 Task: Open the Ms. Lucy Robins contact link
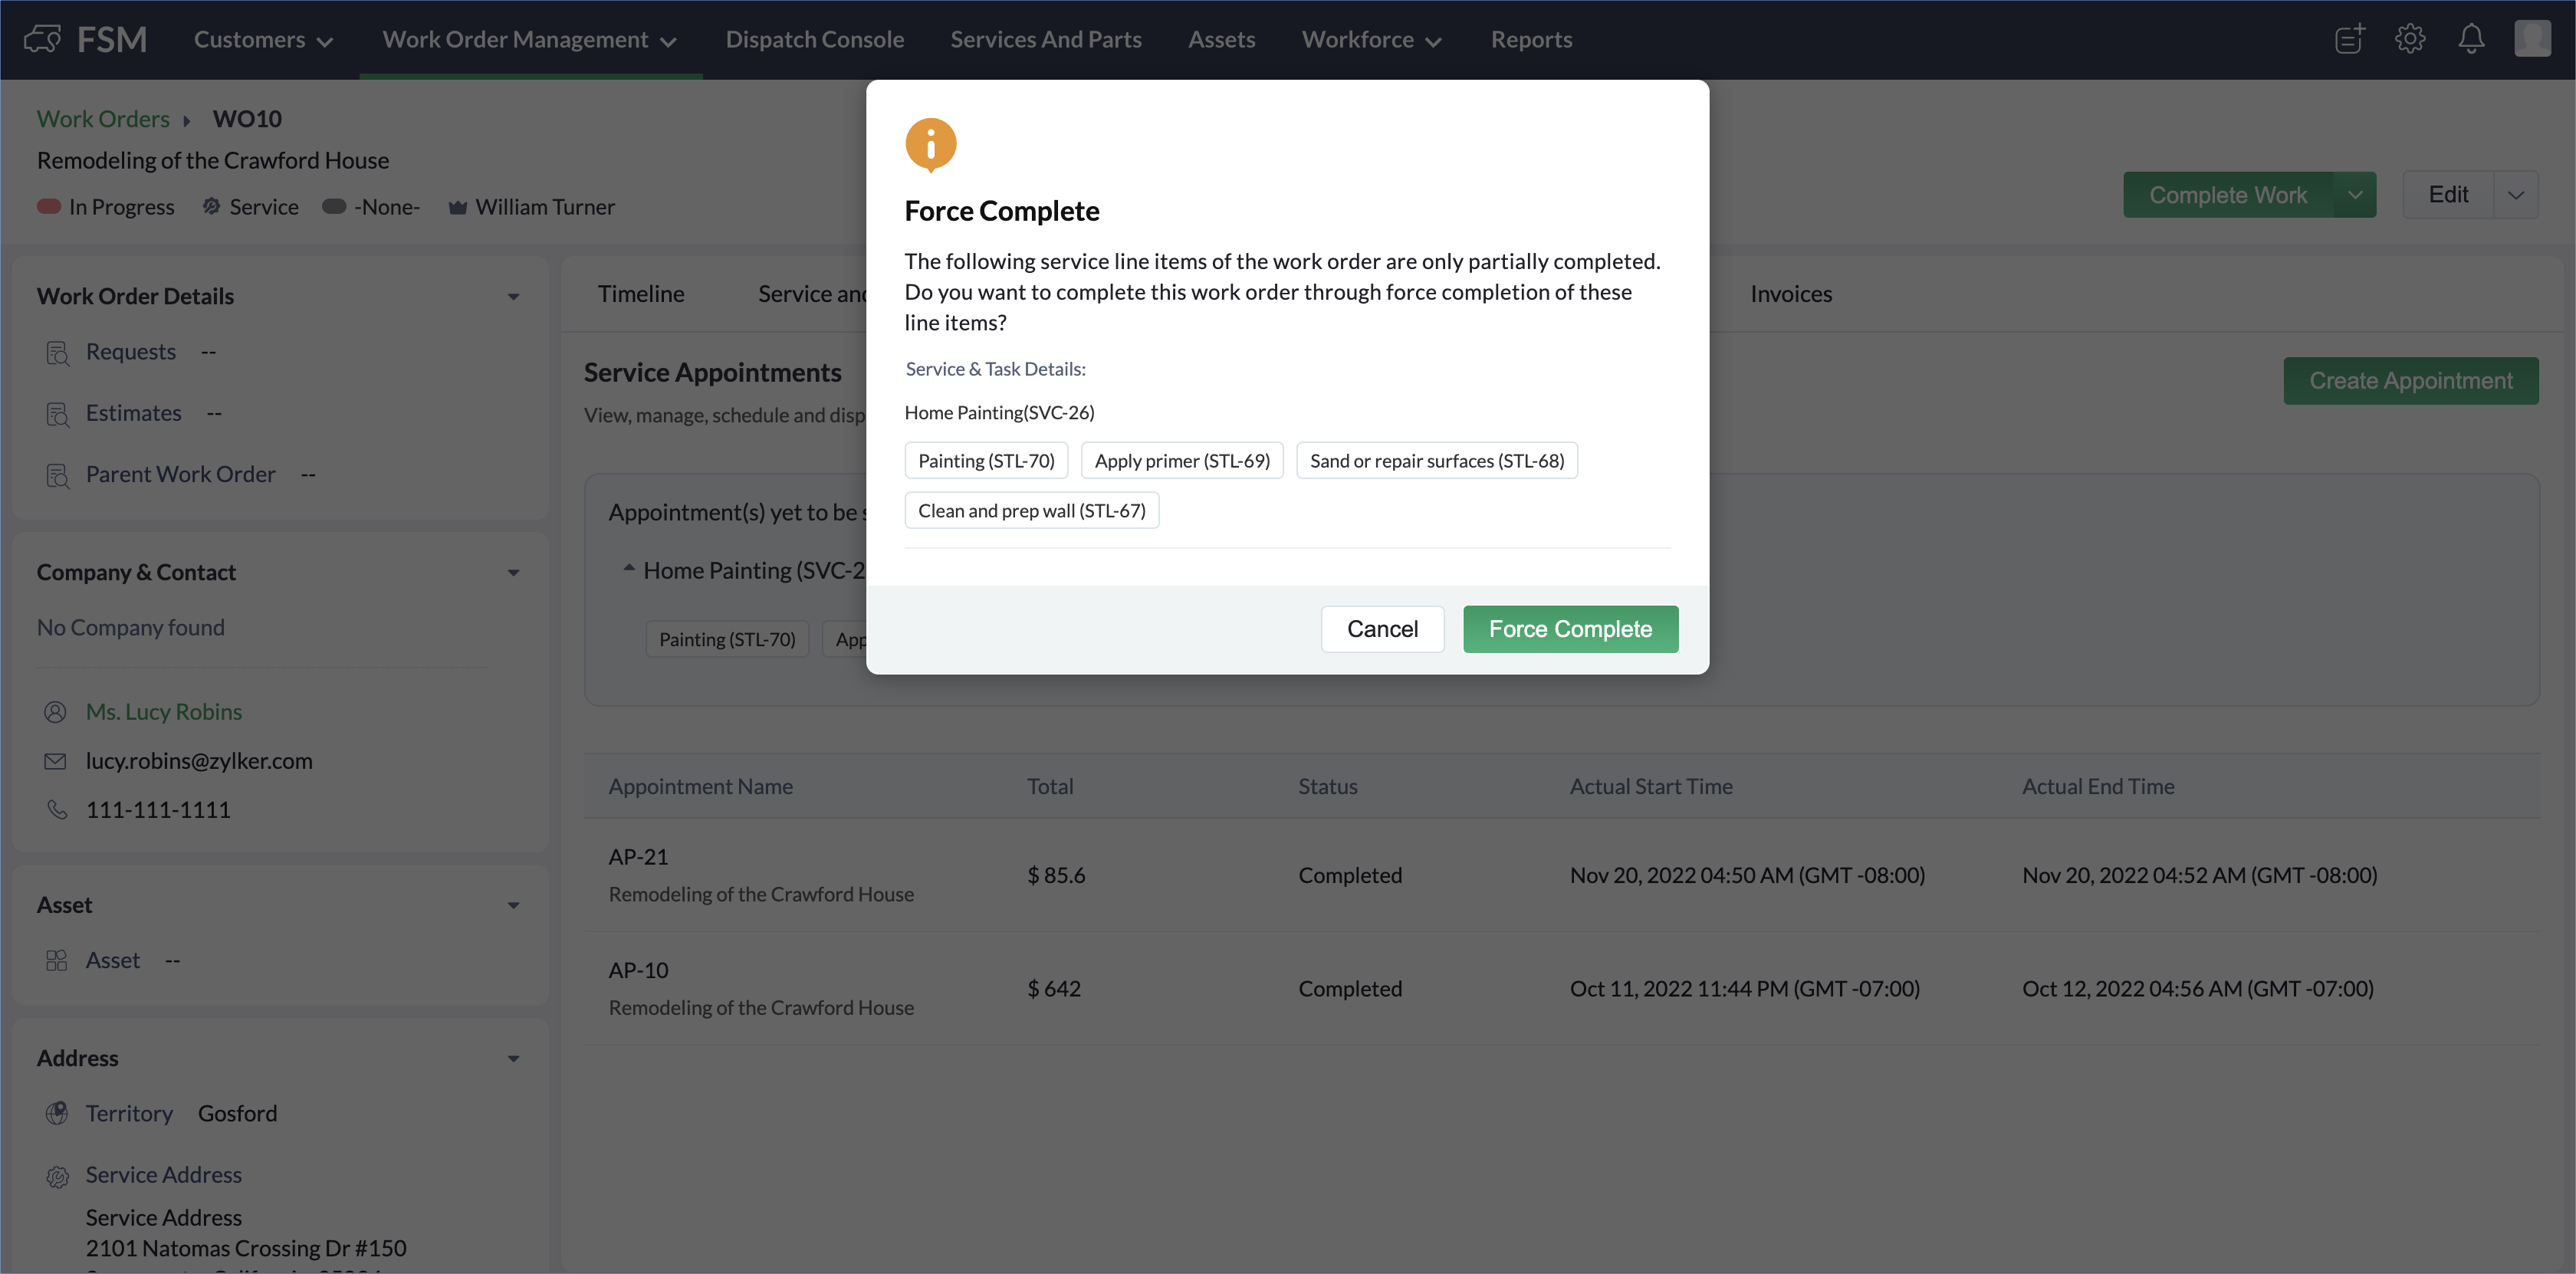pos(164,712)
